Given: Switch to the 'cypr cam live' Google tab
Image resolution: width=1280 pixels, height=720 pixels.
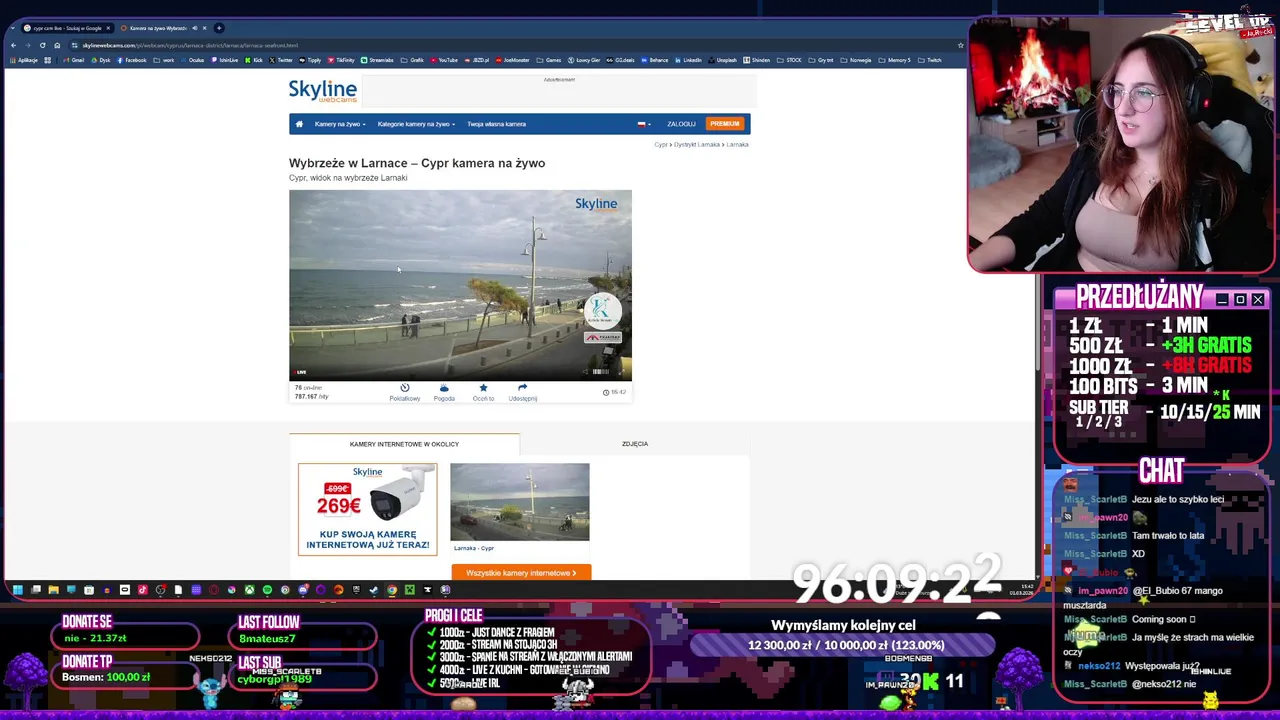Looking at the screenshot, I should [67, 28].
